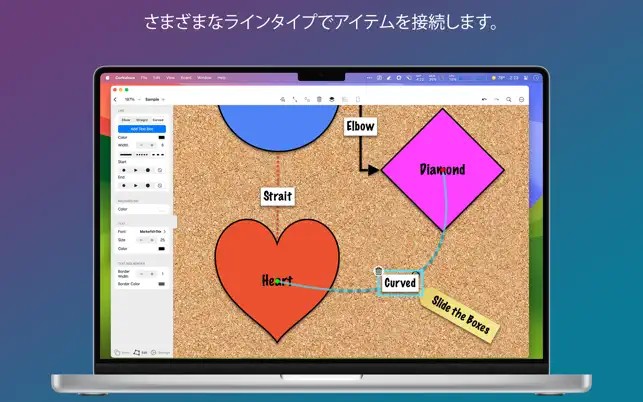Click the more options circle icon
The width and height of the screenshot is (643, 402).
pyautogui.click(x=522, y=99)
